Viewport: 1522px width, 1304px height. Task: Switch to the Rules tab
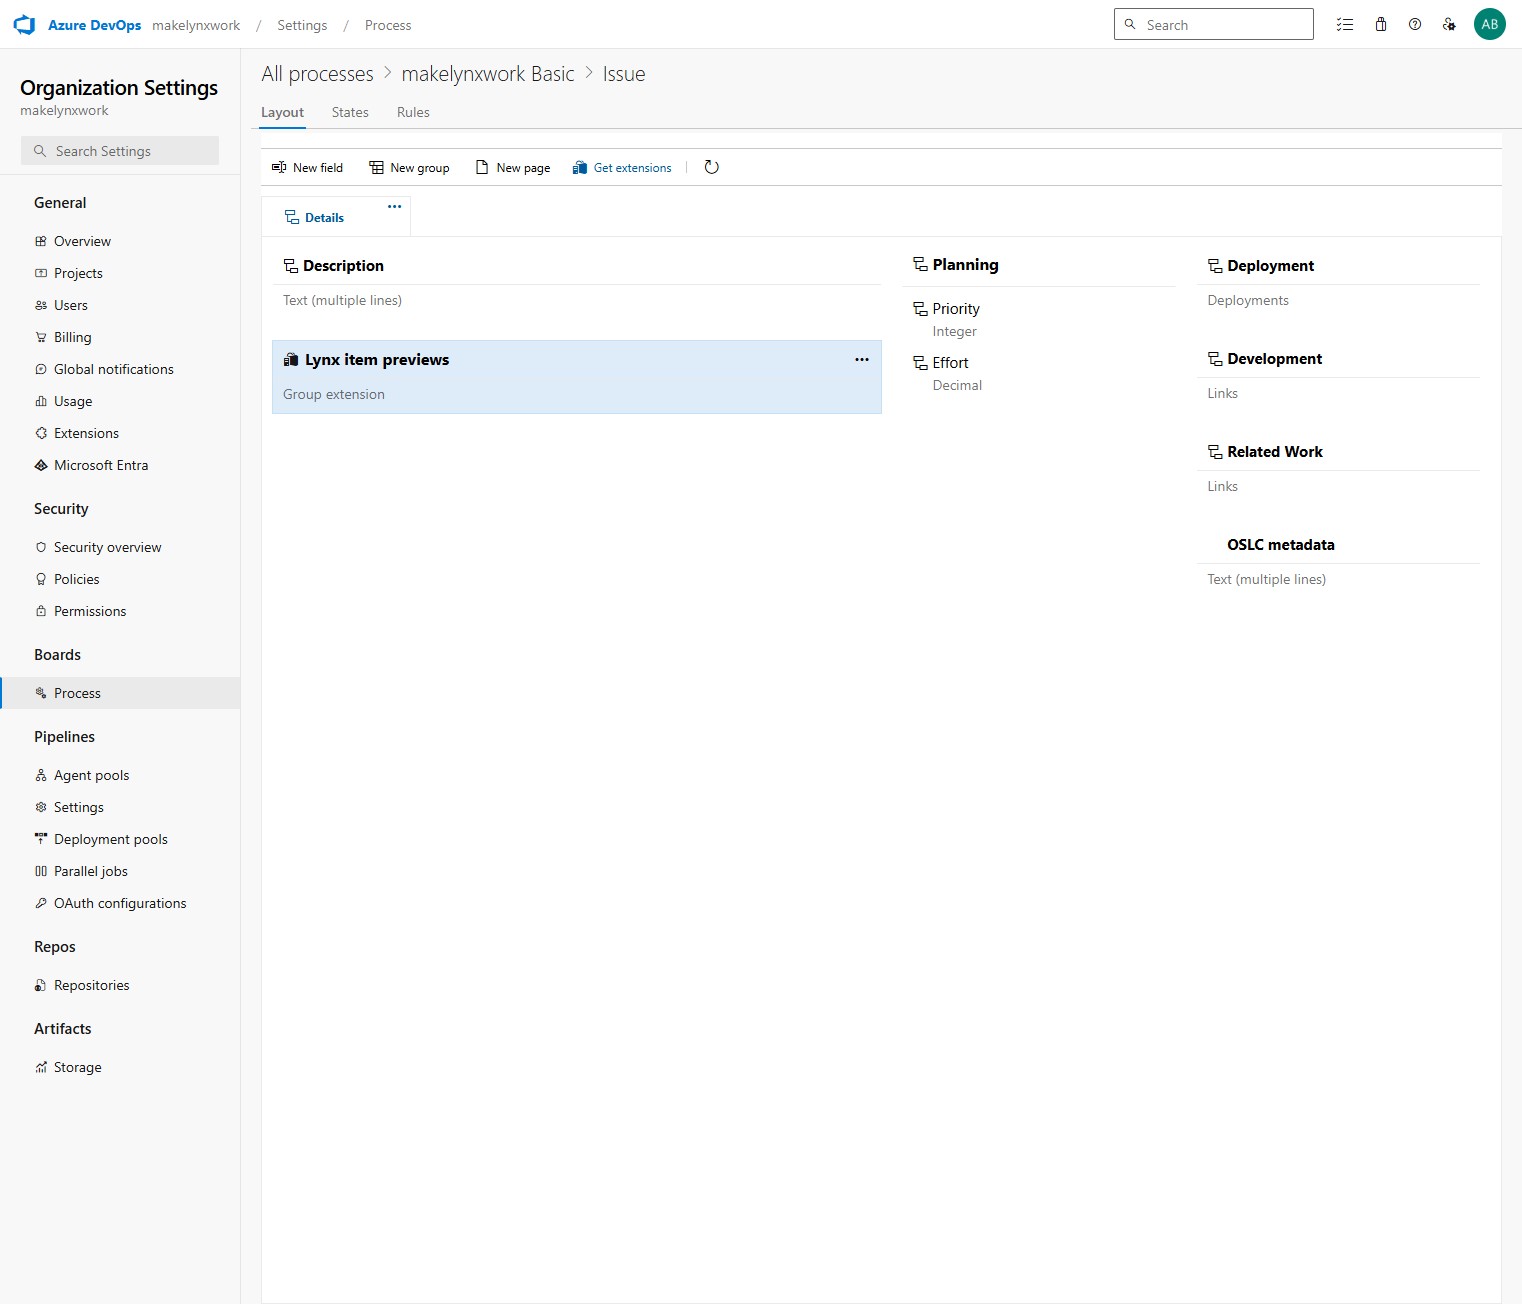[x=413, y=112]
